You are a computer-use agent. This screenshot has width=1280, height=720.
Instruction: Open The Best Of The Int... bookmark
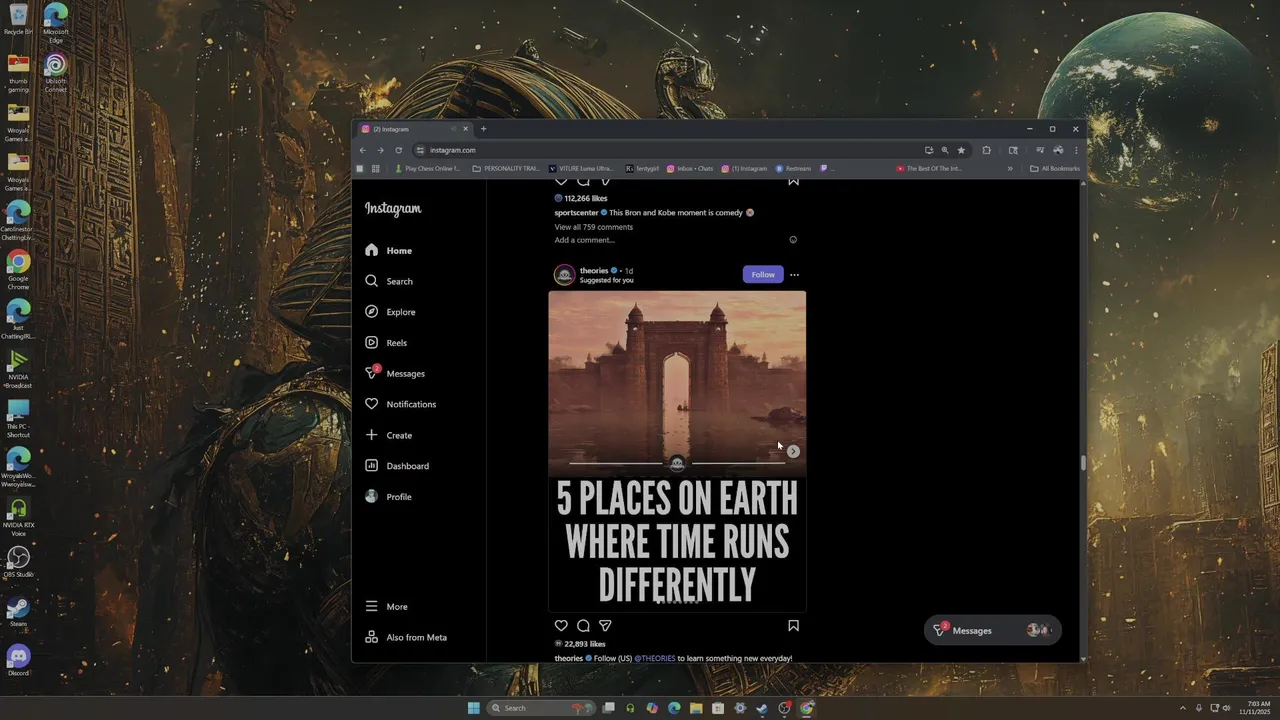click(x=929, y=169)
